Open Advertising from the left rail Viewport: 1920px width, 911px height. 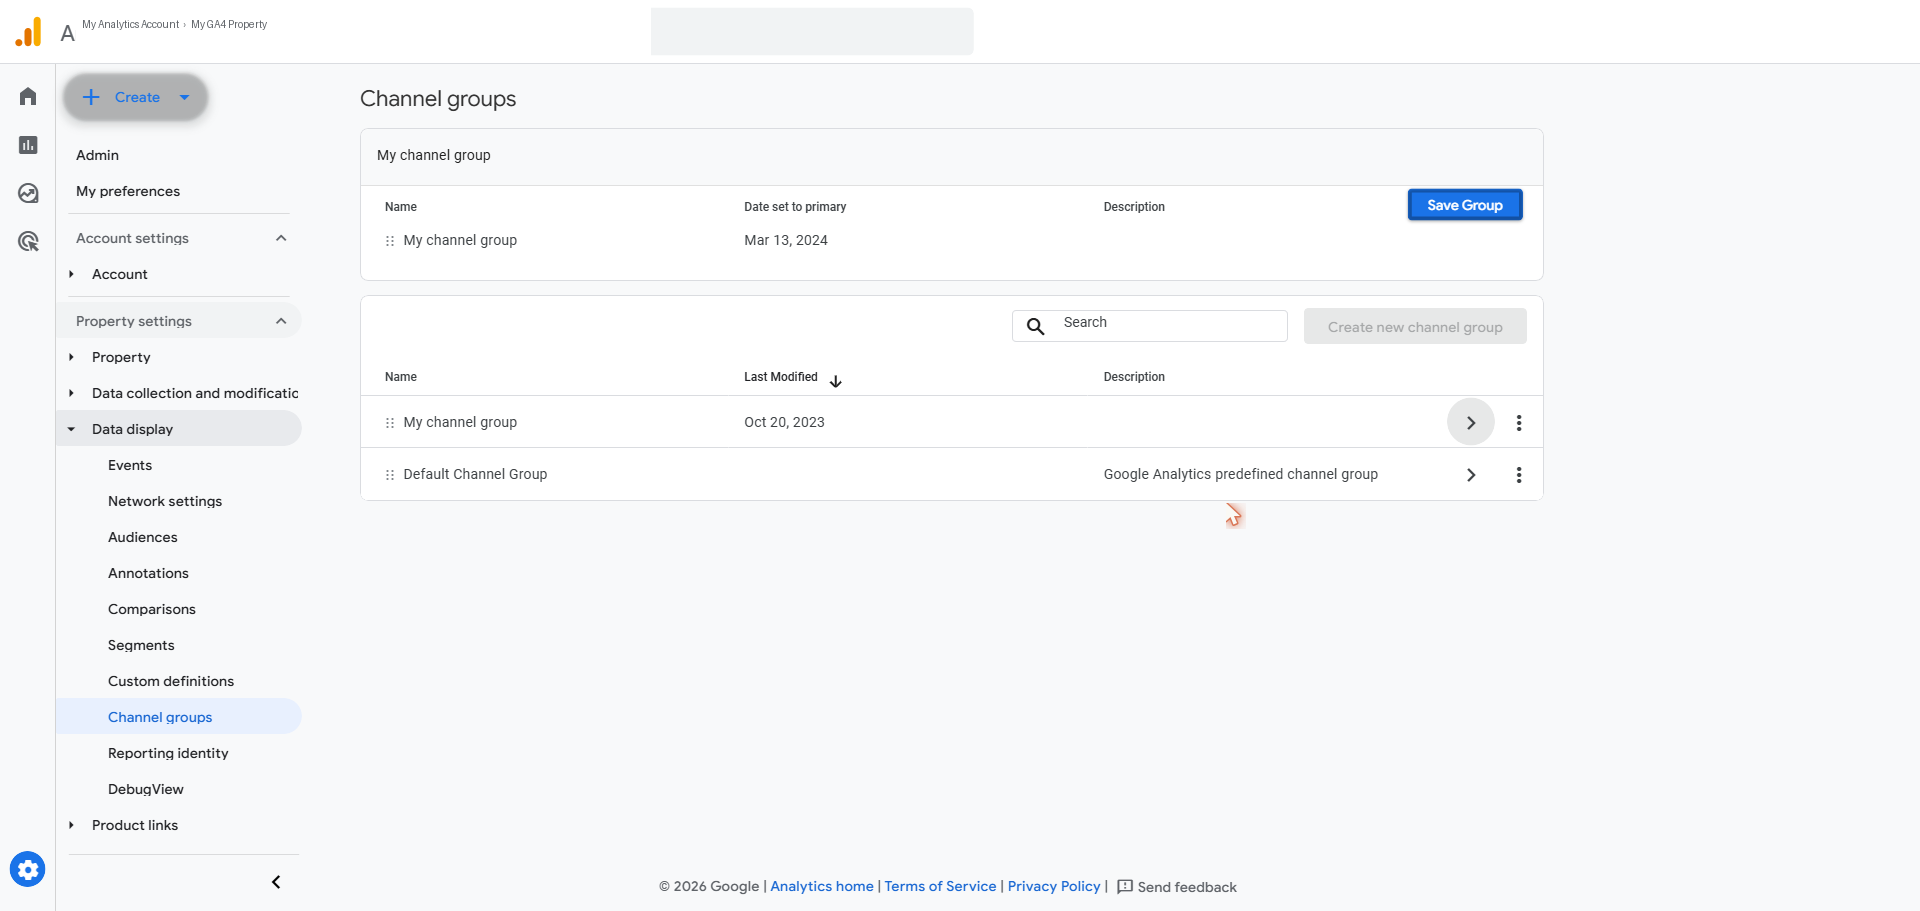28,241
